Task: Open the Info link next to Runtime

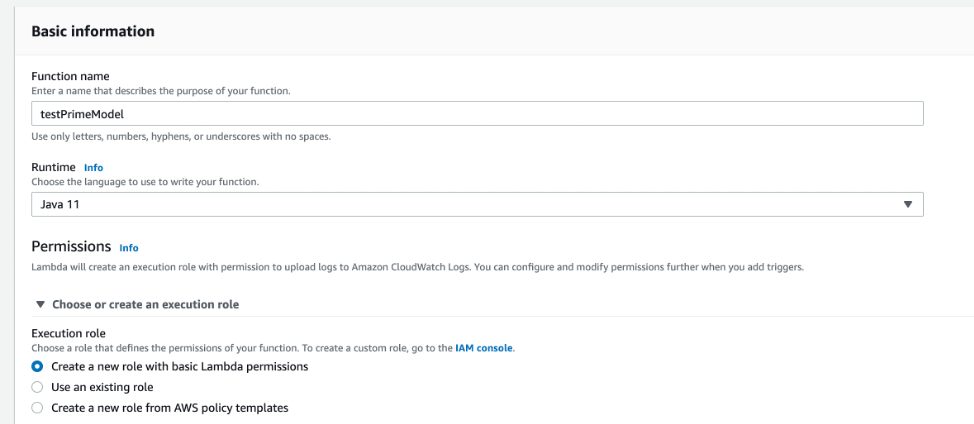Action: [x=93, y=167]
